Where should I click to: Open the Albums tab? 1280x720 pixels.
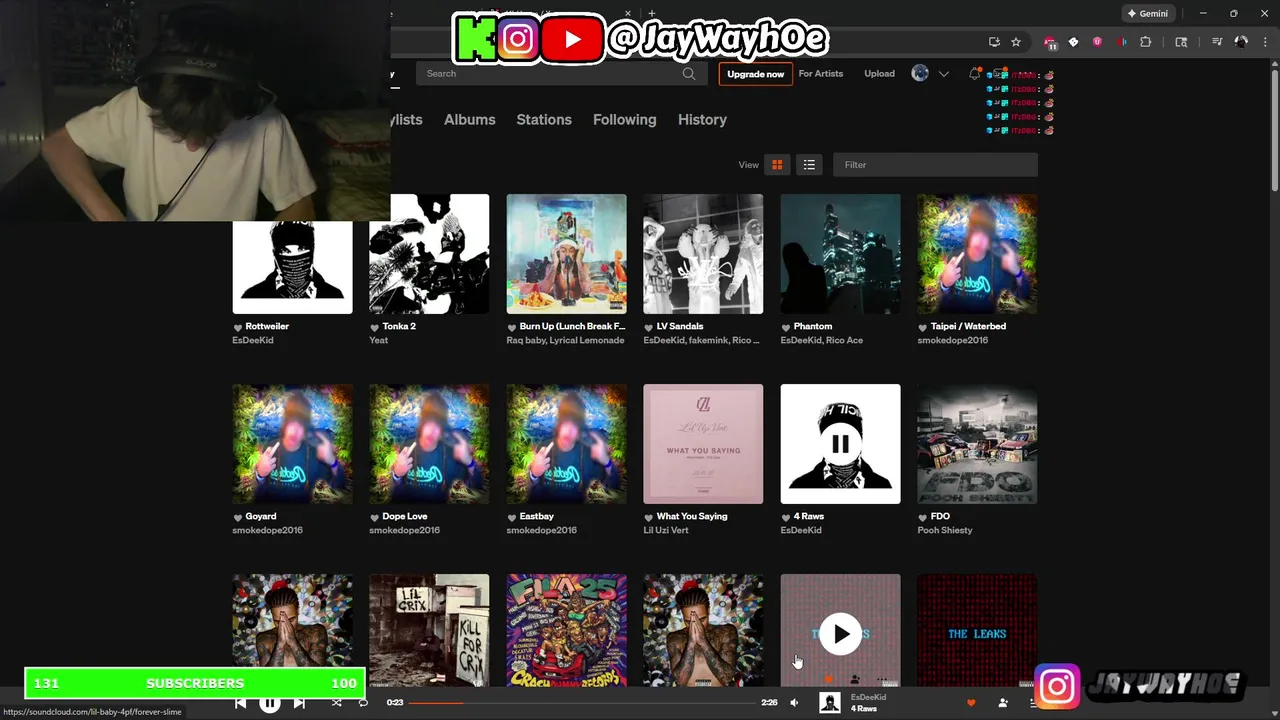469,119
